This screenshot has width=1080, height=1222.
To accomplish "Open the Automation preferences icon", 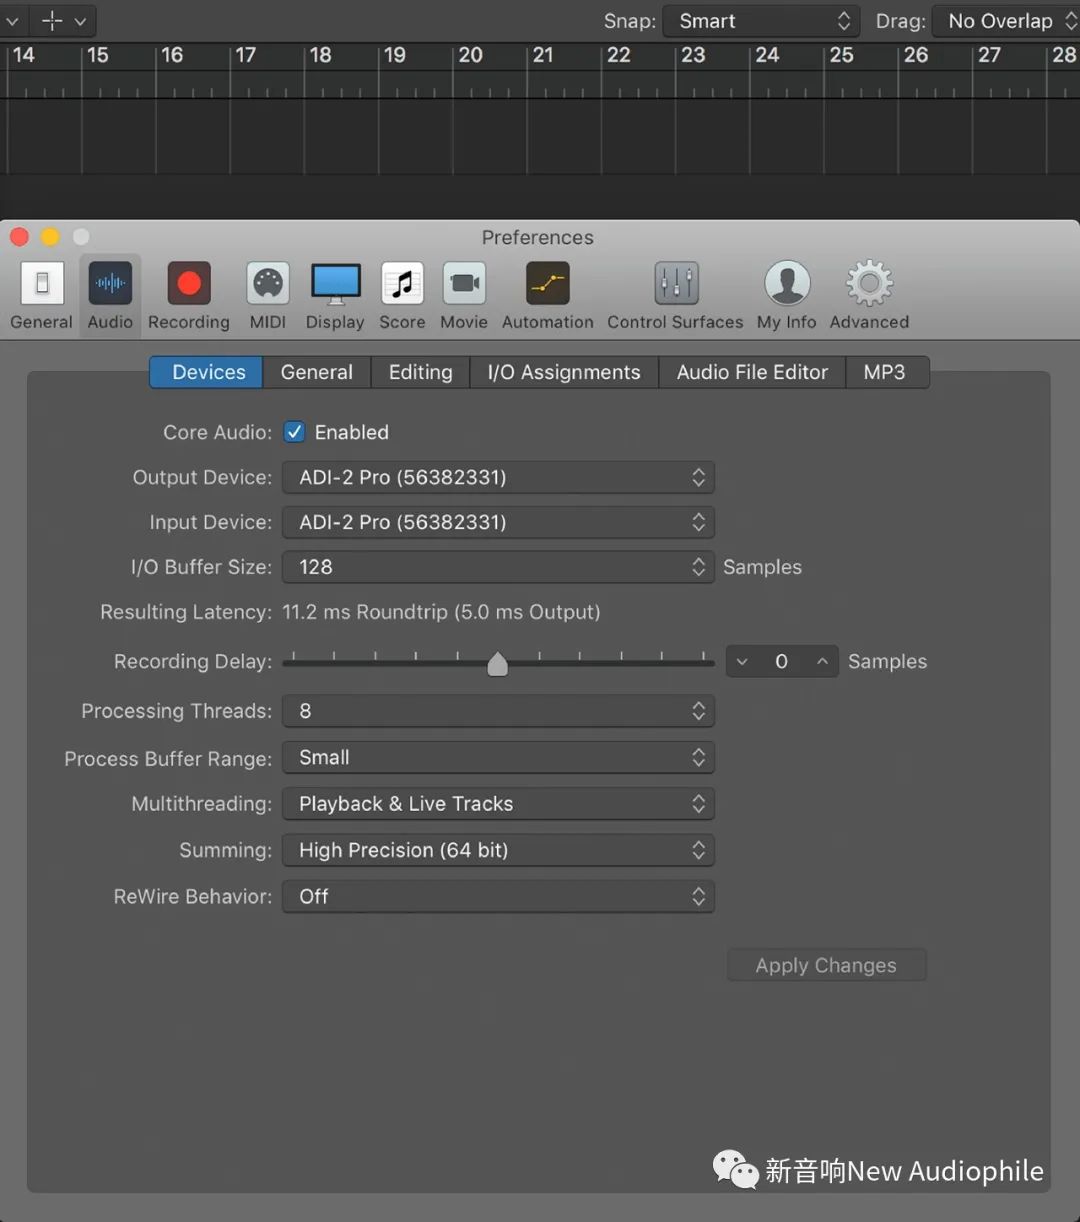I will click(547, 285).
